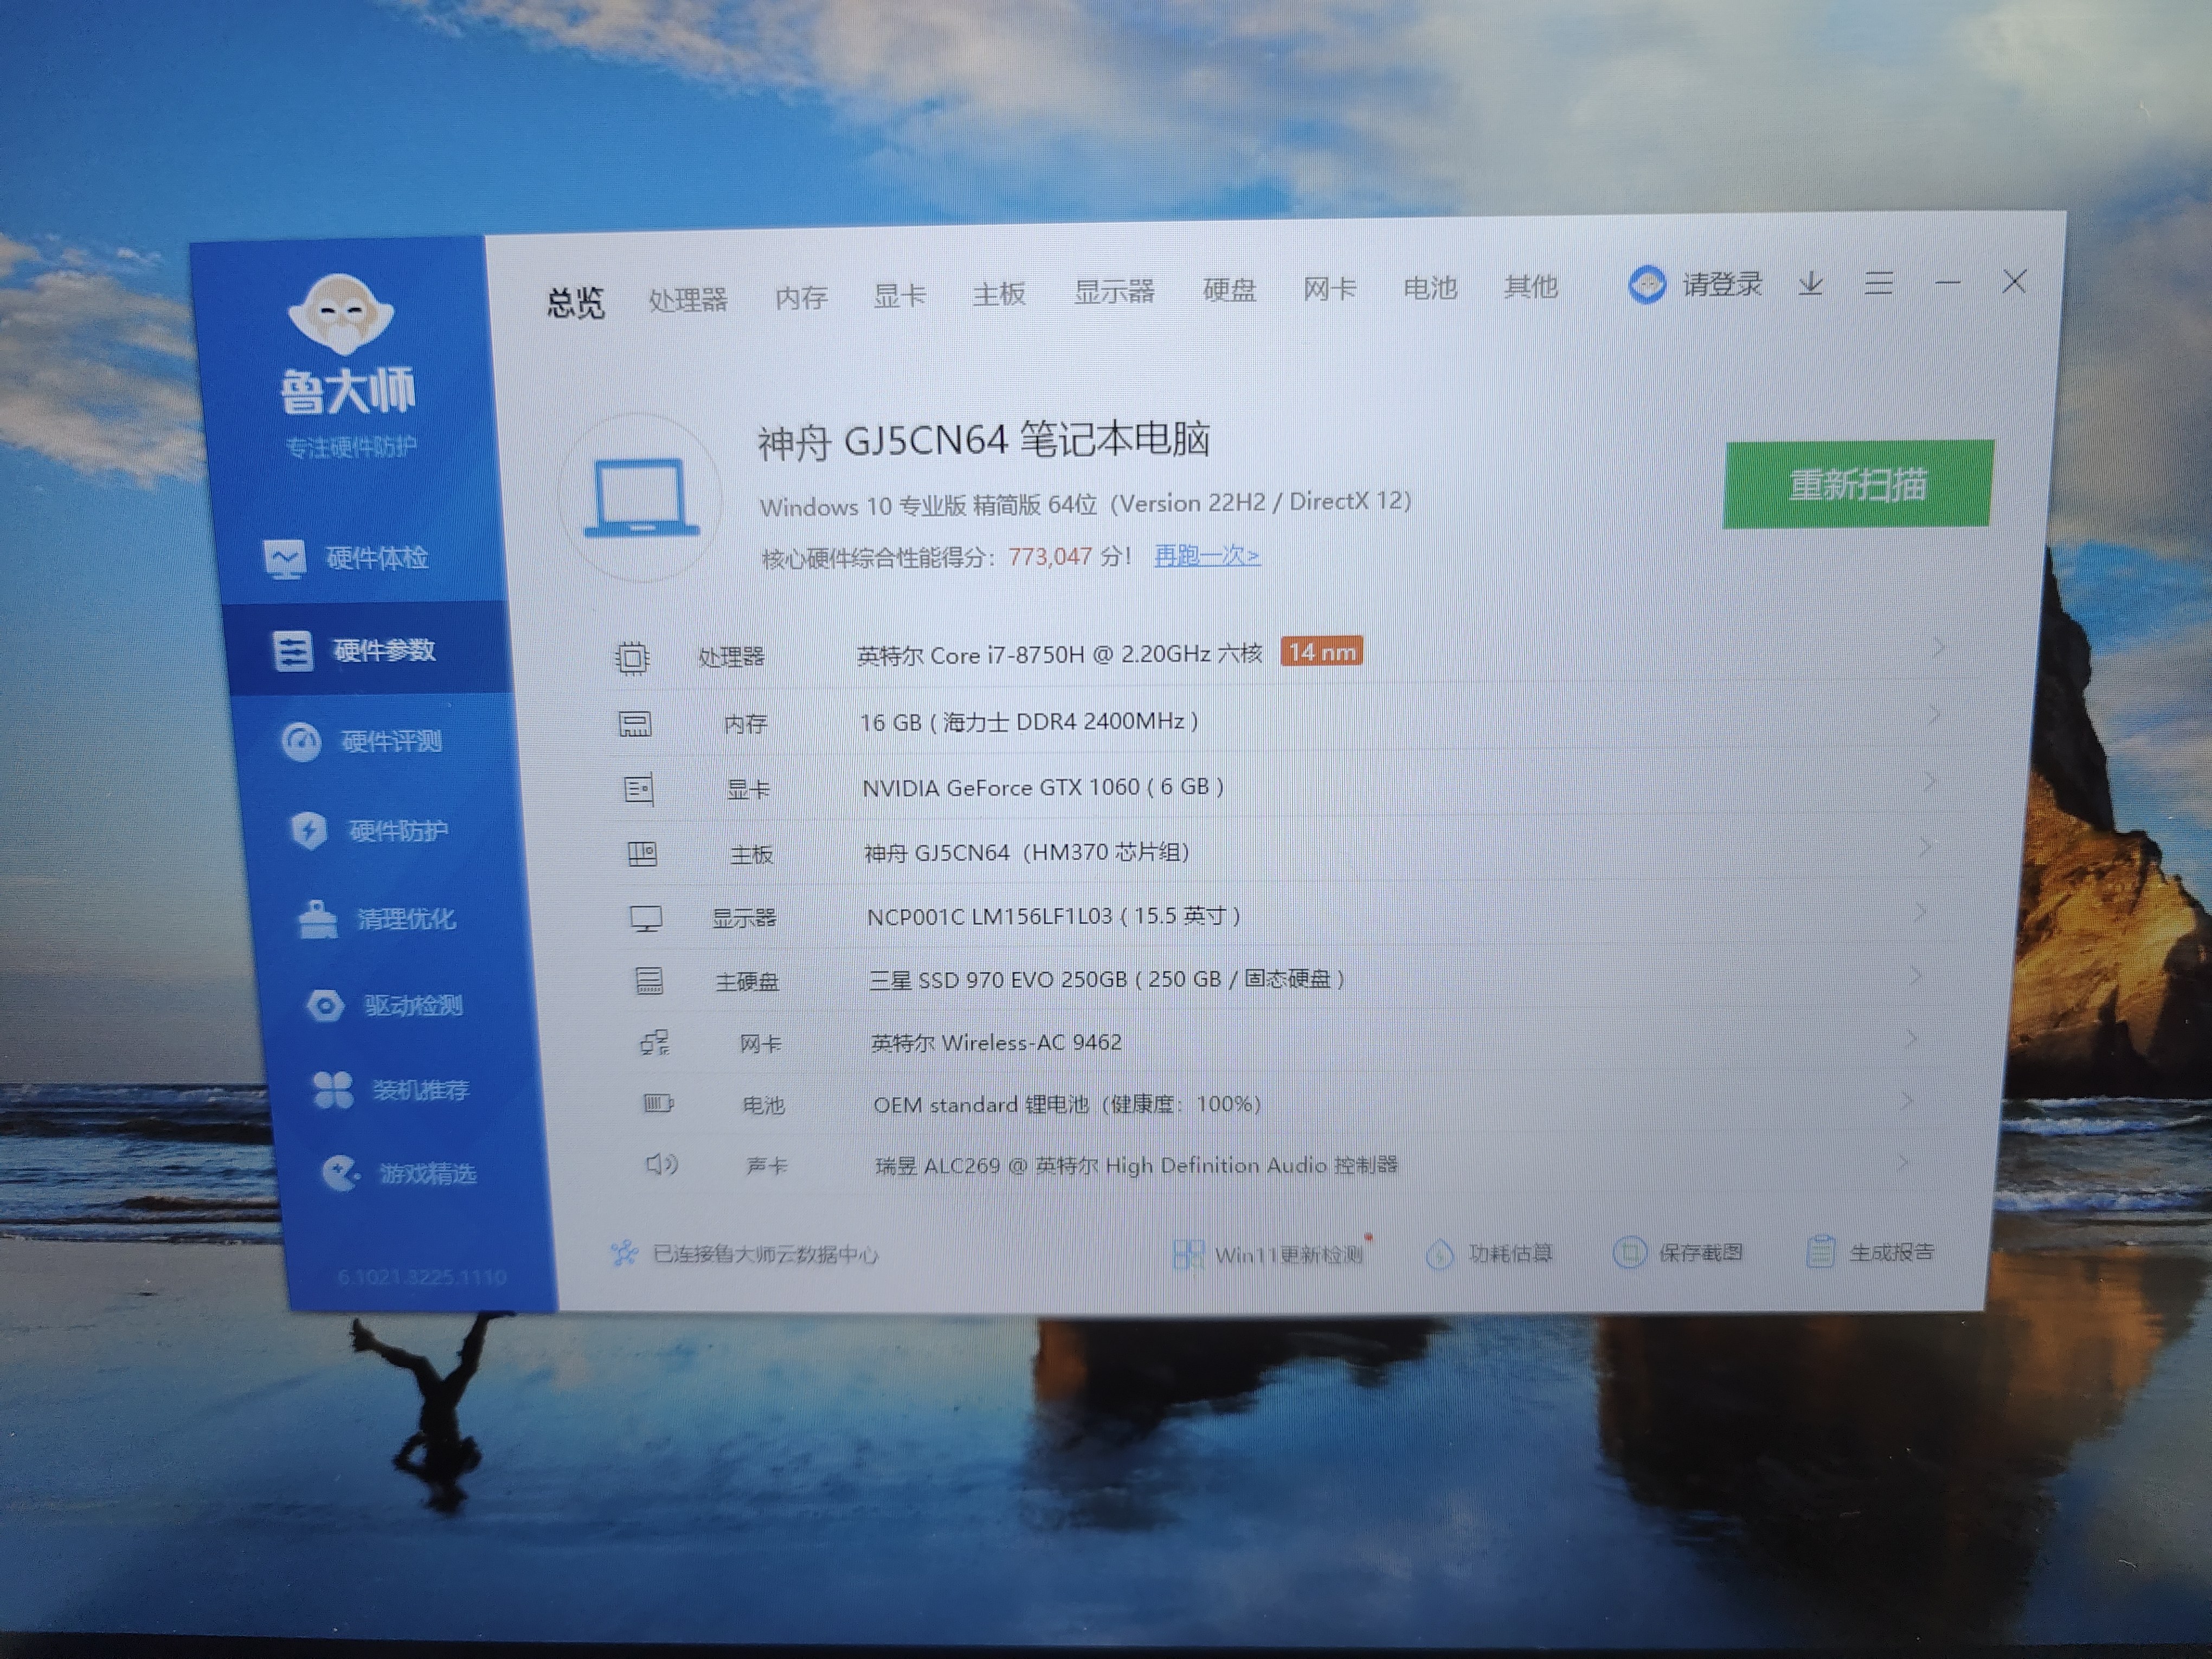This screenshot has height=1659, width=2212.
Task: Expand the 处理器 row chevron
Action: coord(1939,648)
